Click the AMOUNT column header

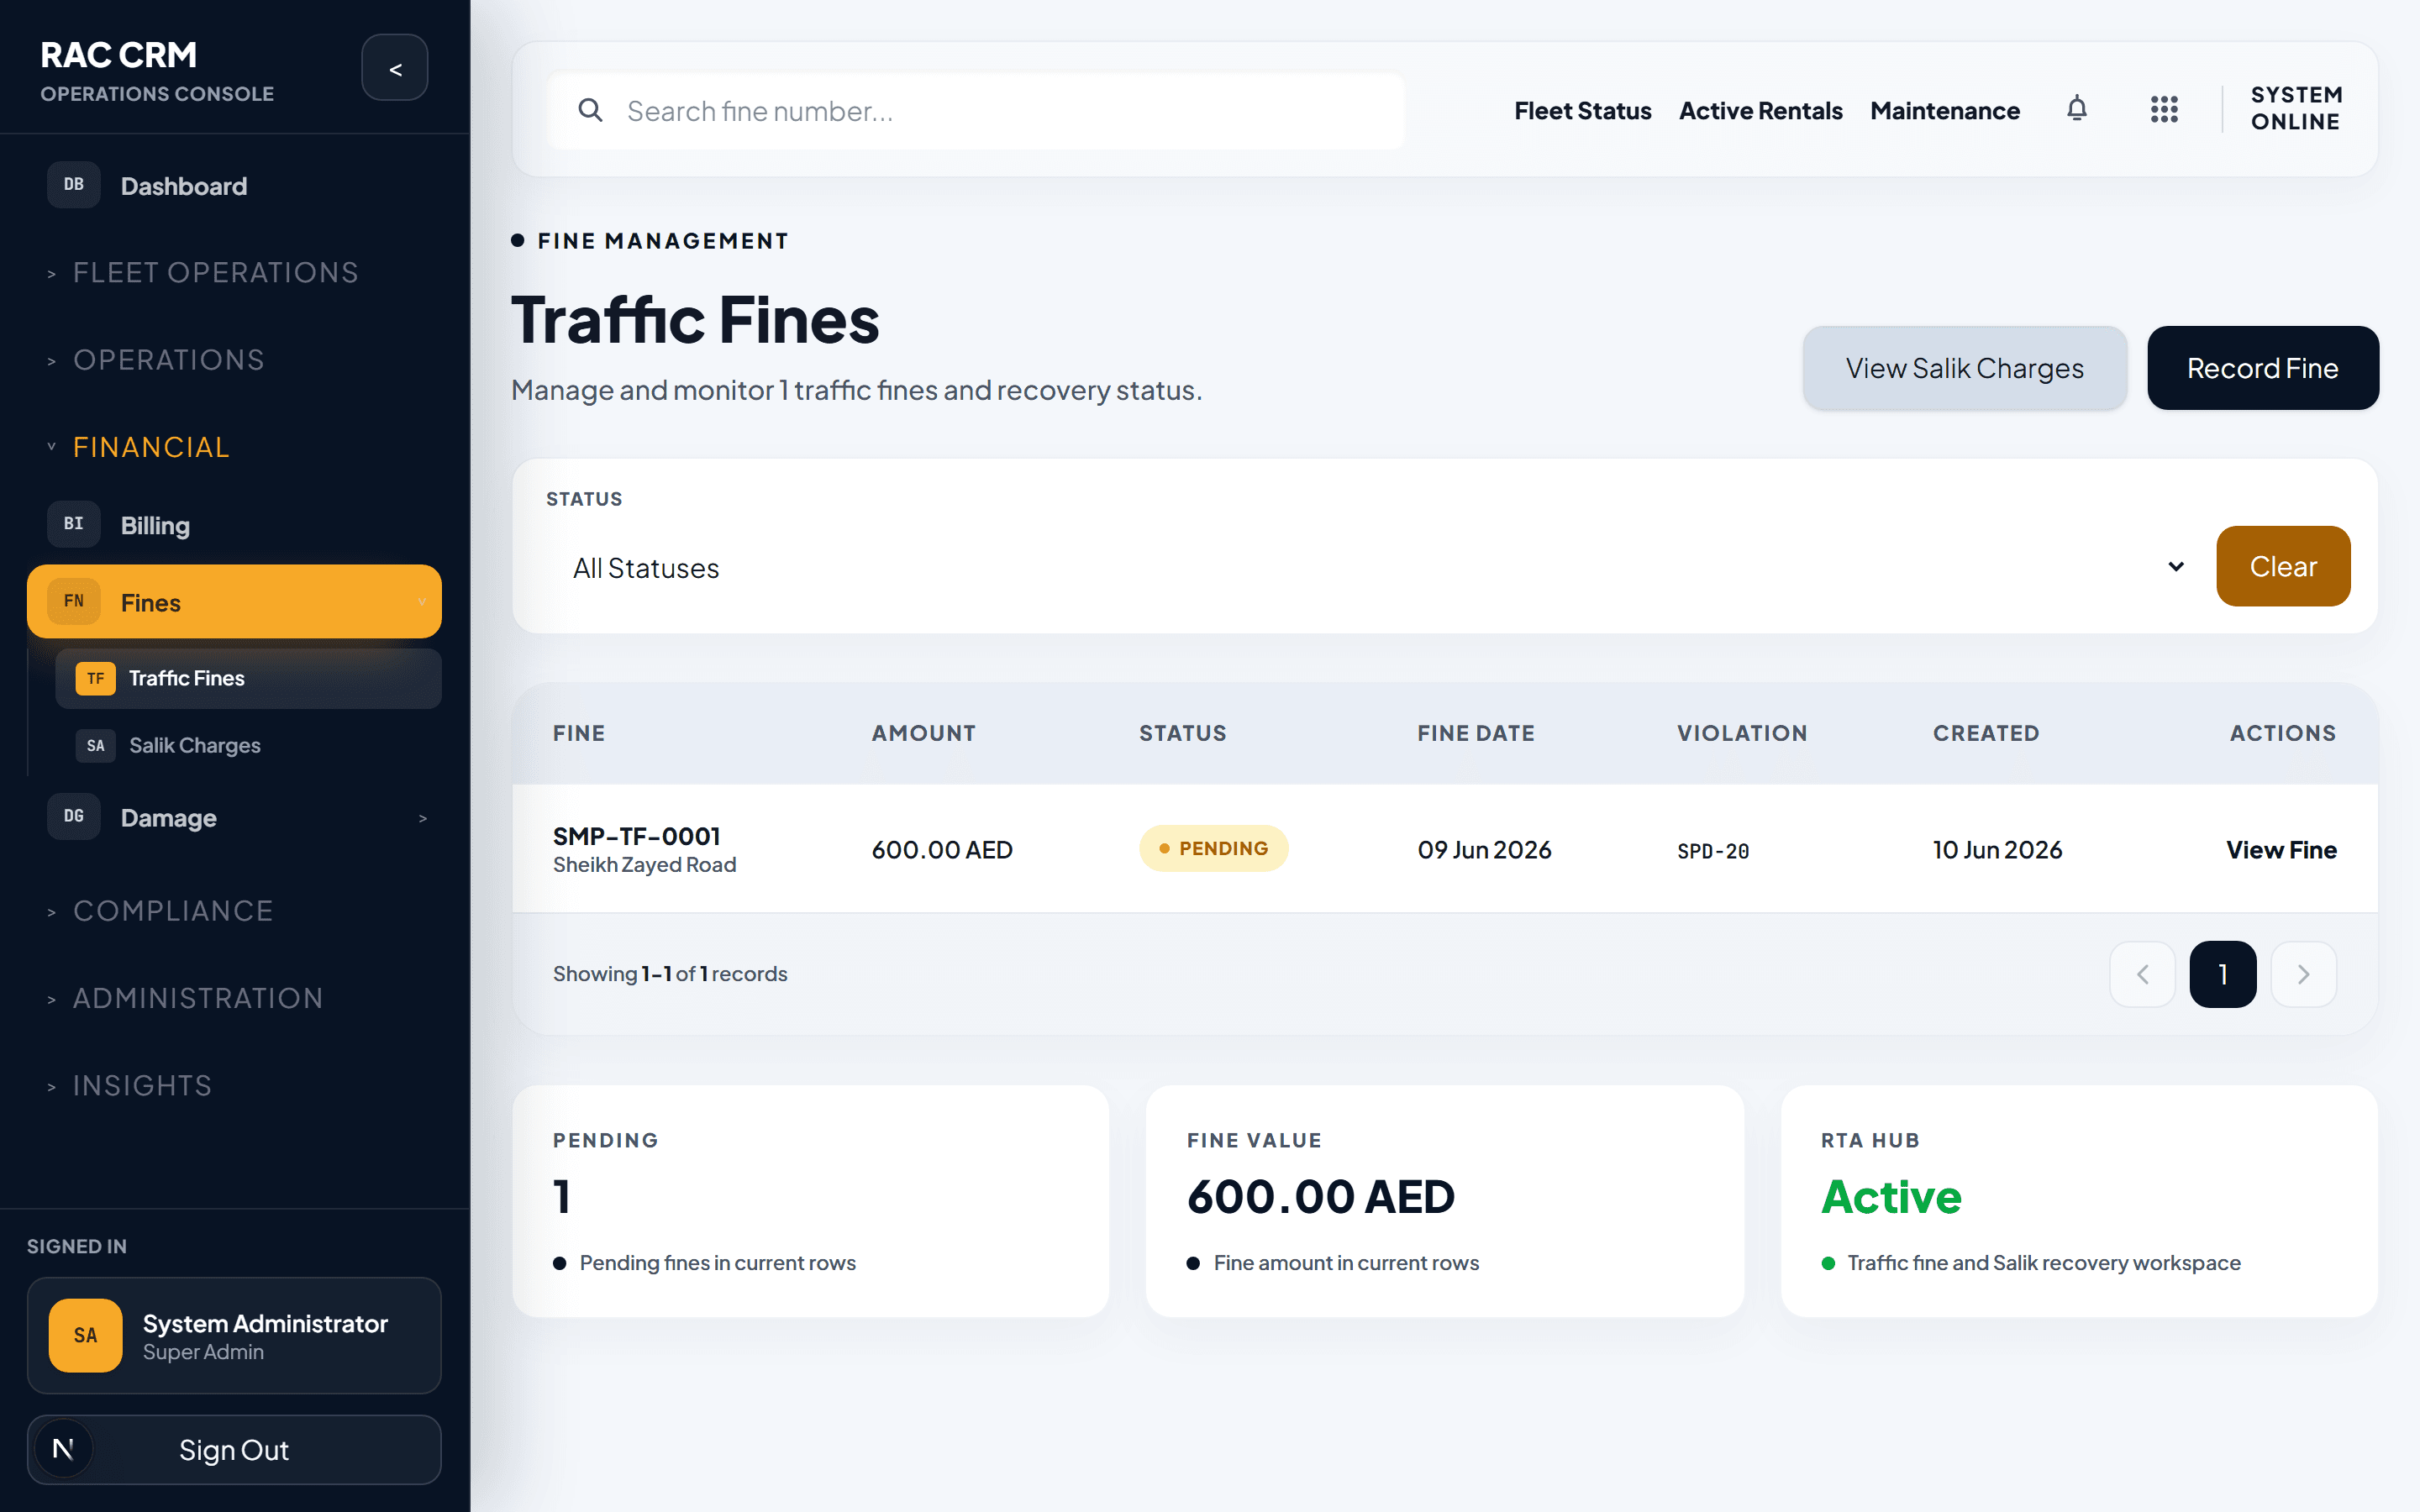[x=923, y=733]
